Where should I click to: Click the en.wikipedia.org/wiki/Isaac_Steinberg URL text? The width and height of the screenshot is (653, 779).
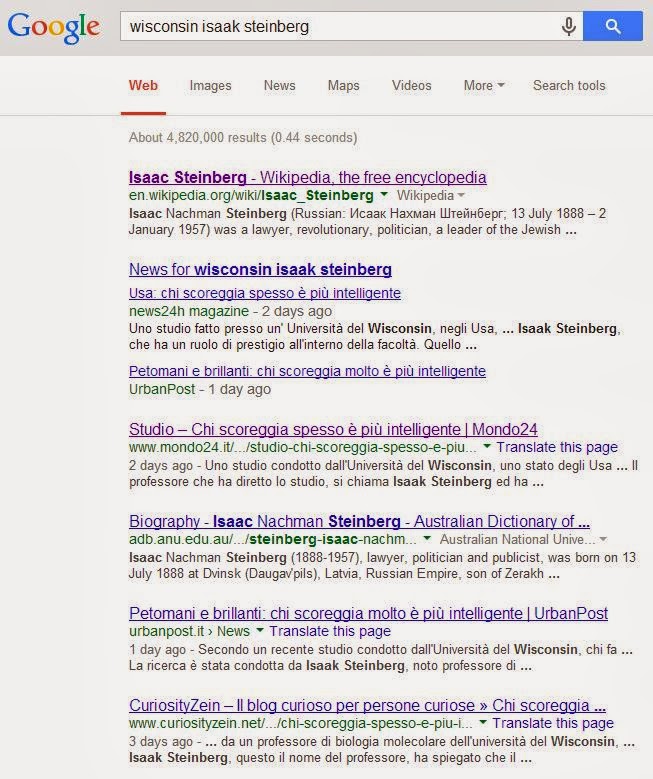pos(251,195)
